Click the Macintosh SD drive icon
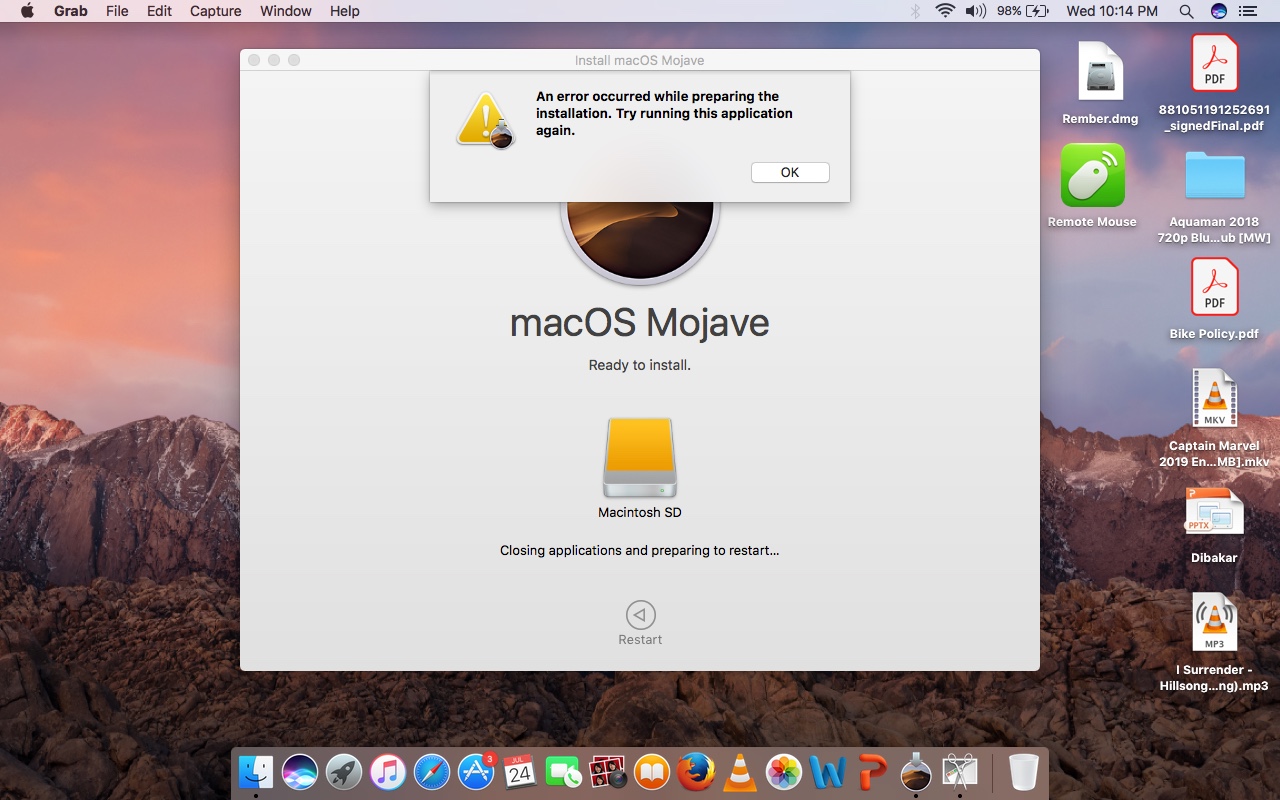The height and width of the screenshot is (800, 1280). 639,455
